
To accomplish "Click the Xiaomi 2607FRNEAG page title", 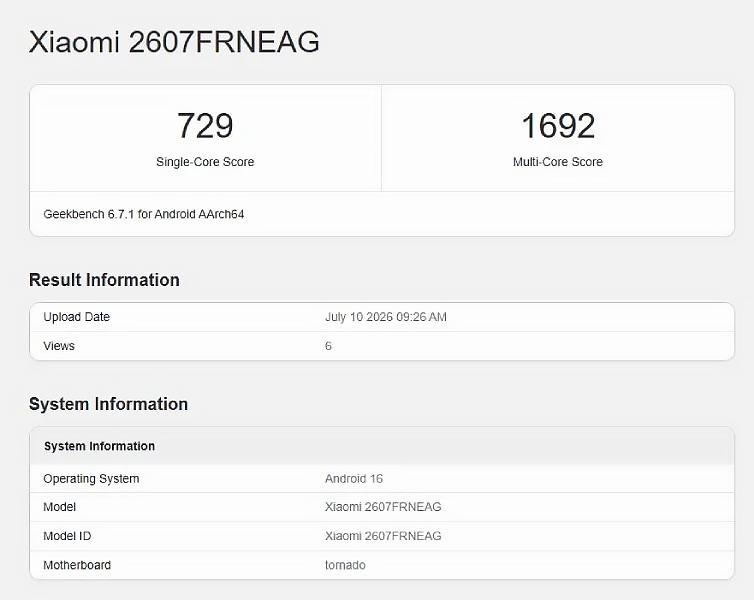I will click(x=174, y=42).
